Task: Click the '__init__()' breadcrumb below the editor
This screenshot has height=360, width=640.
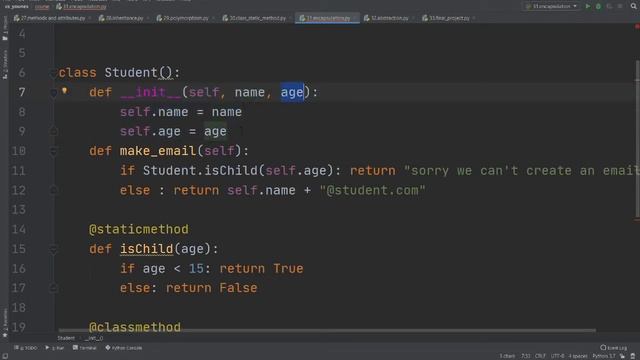Action: [x=94, y=338]
